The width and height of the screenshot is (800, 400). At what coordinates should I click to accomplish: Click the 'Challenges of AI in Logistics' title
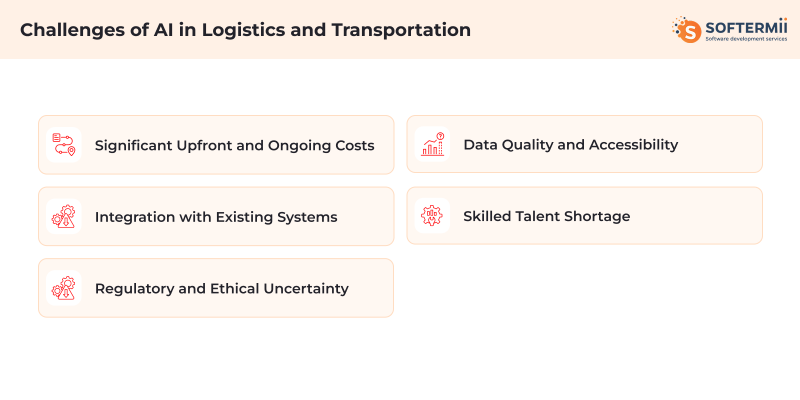click(245, 30)
